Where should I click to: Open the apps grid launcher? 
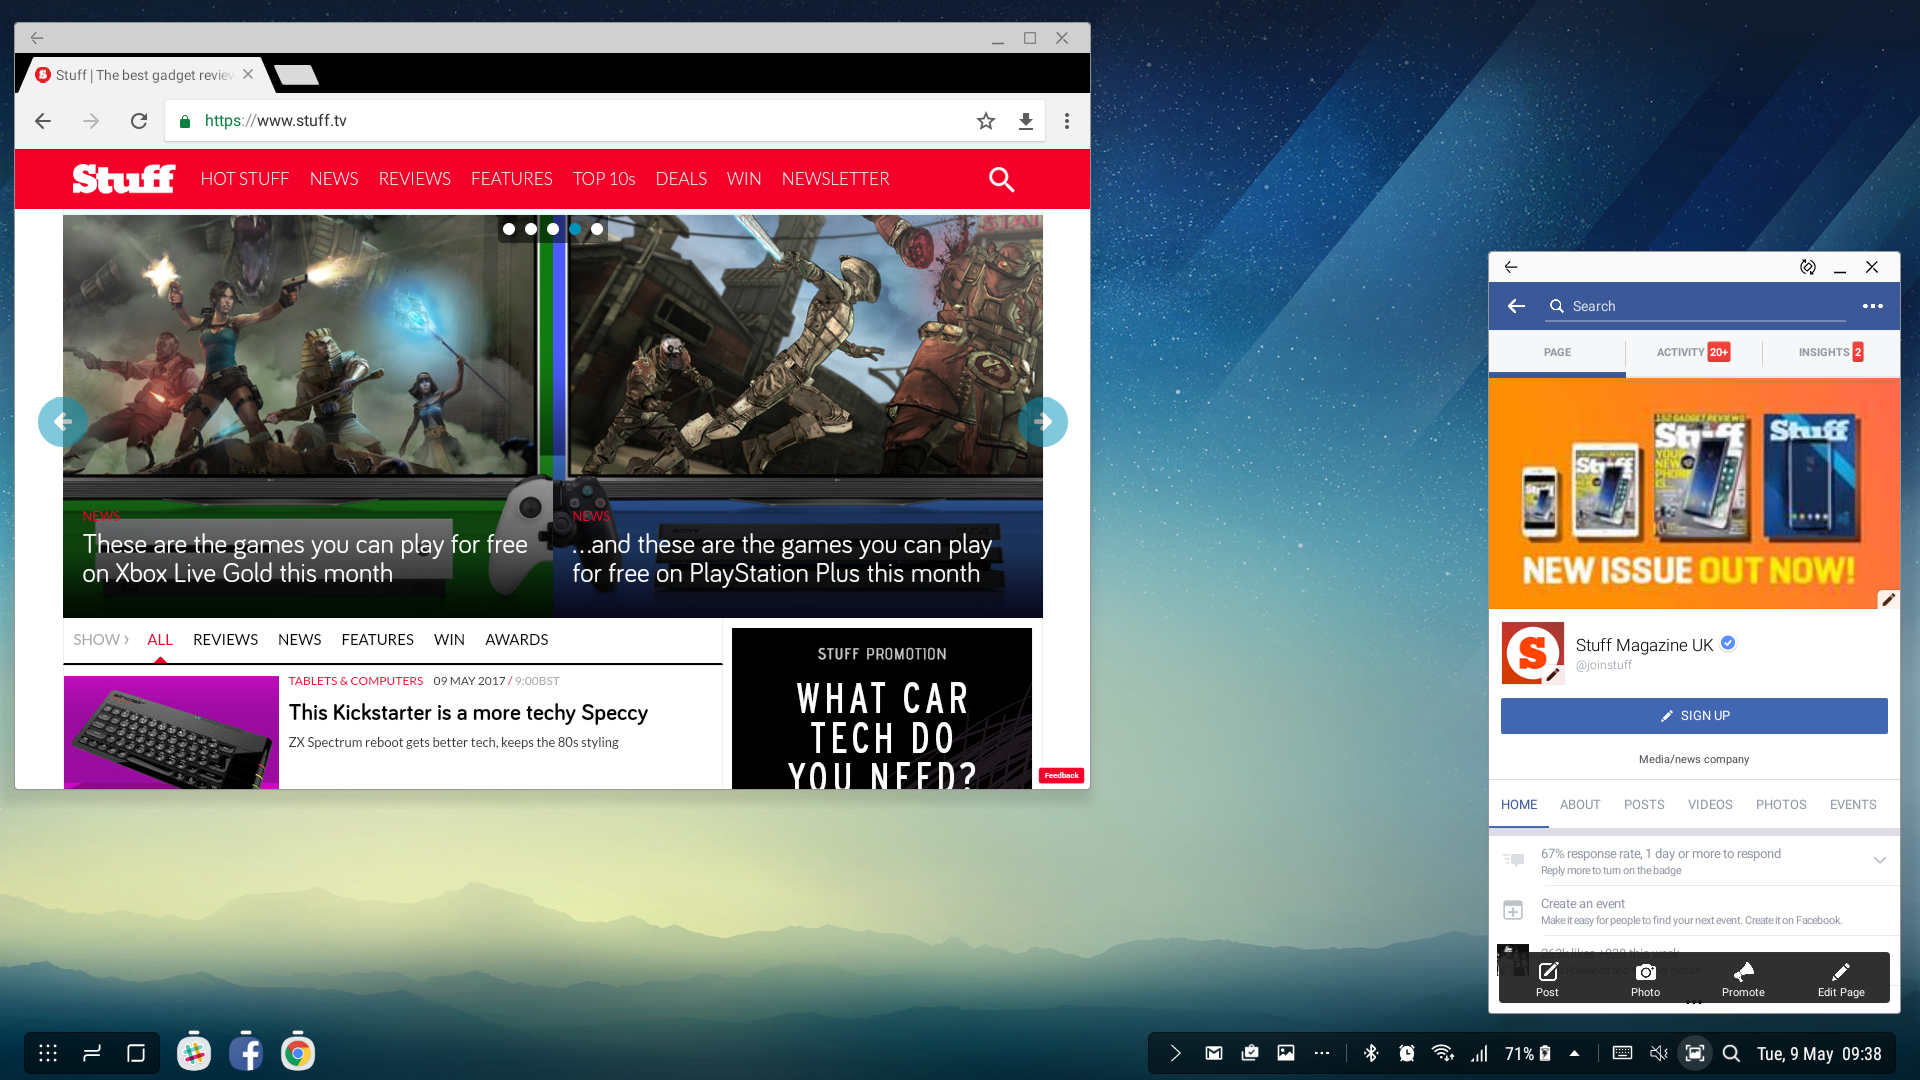tap(48, 1053)
